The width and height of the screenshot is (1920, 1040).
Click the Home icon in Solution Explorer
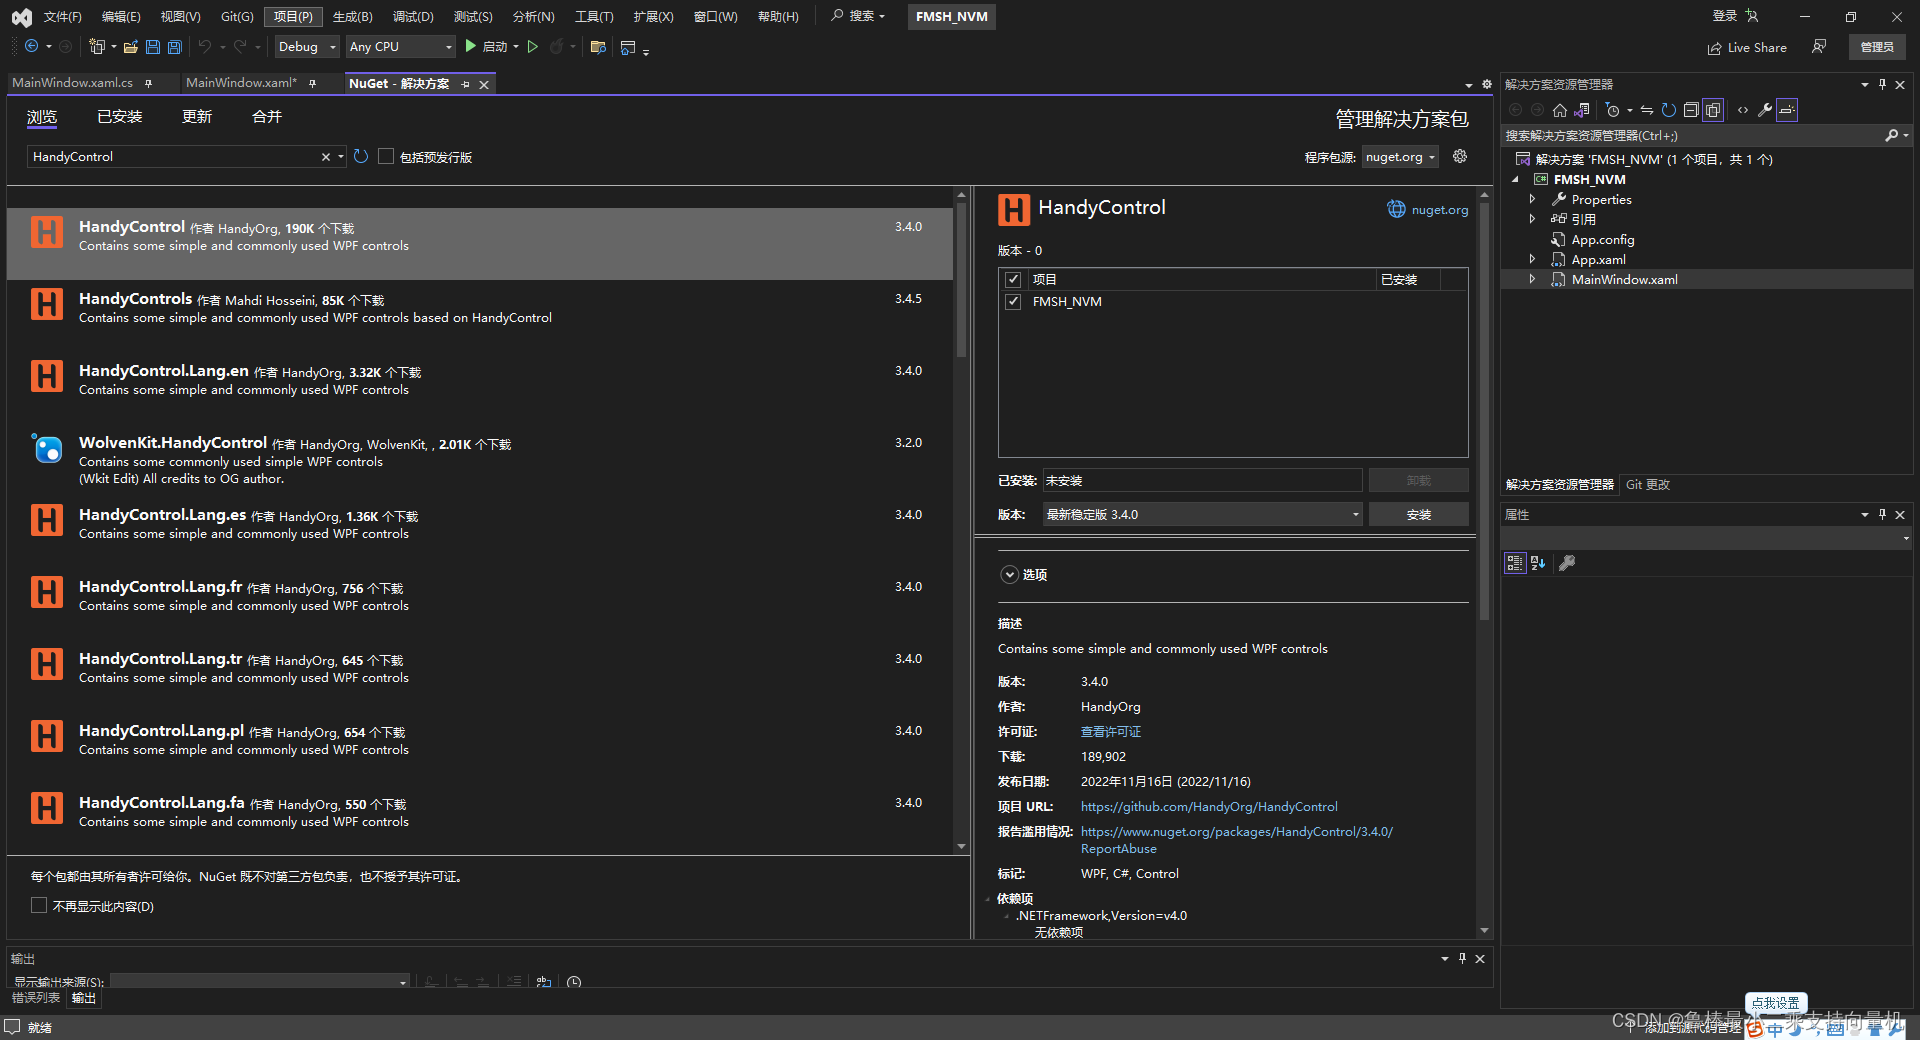click(x=1559, y=110)
